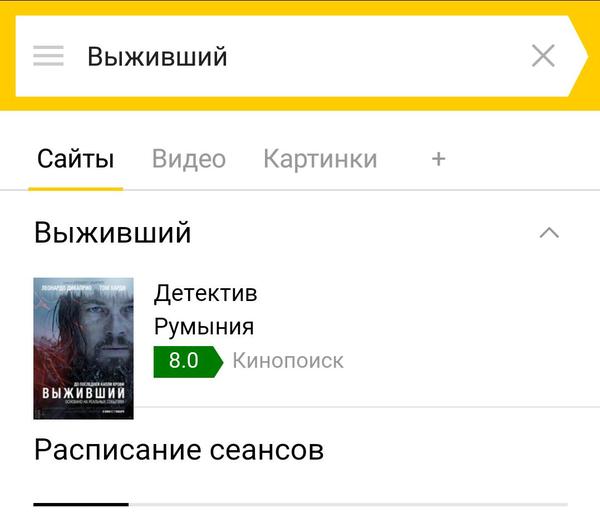Open the Кинопоиск rating source link

[x=288, y=361]
